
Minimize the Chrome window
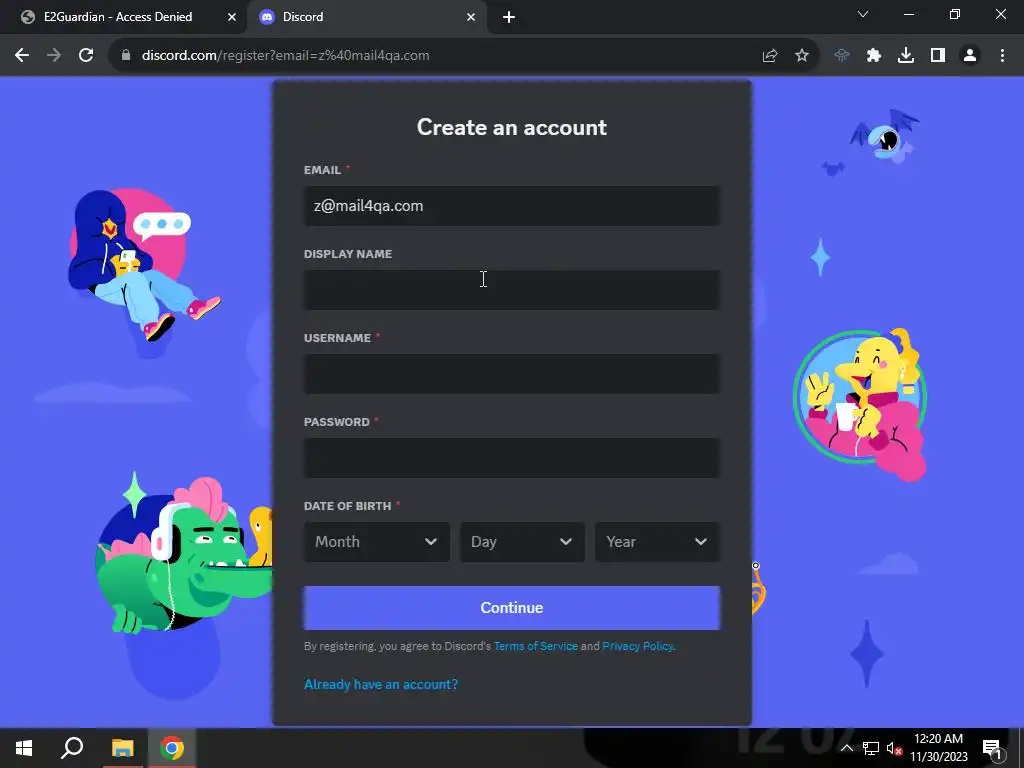point(908,14)
